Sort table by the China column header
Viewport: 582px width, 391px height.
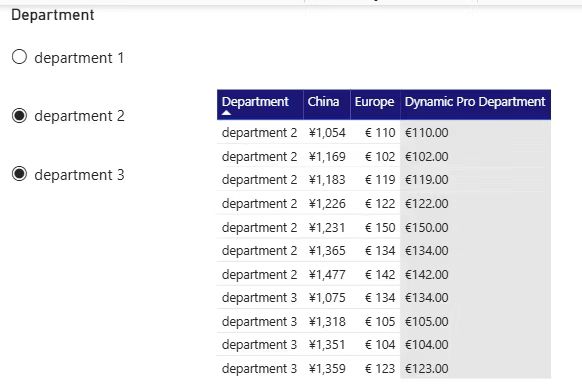tap(323, 101)
